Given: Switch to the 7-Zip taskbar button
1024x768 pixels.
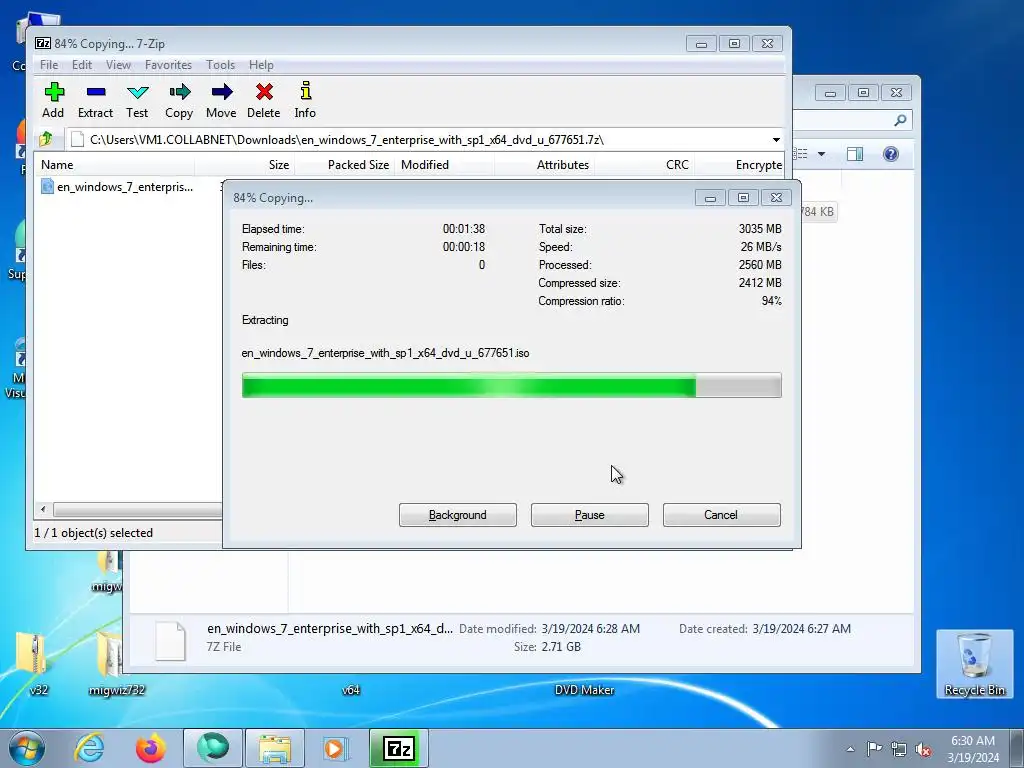Looking at the screenshot, I should pyautogui.click(x=398, y=748).
